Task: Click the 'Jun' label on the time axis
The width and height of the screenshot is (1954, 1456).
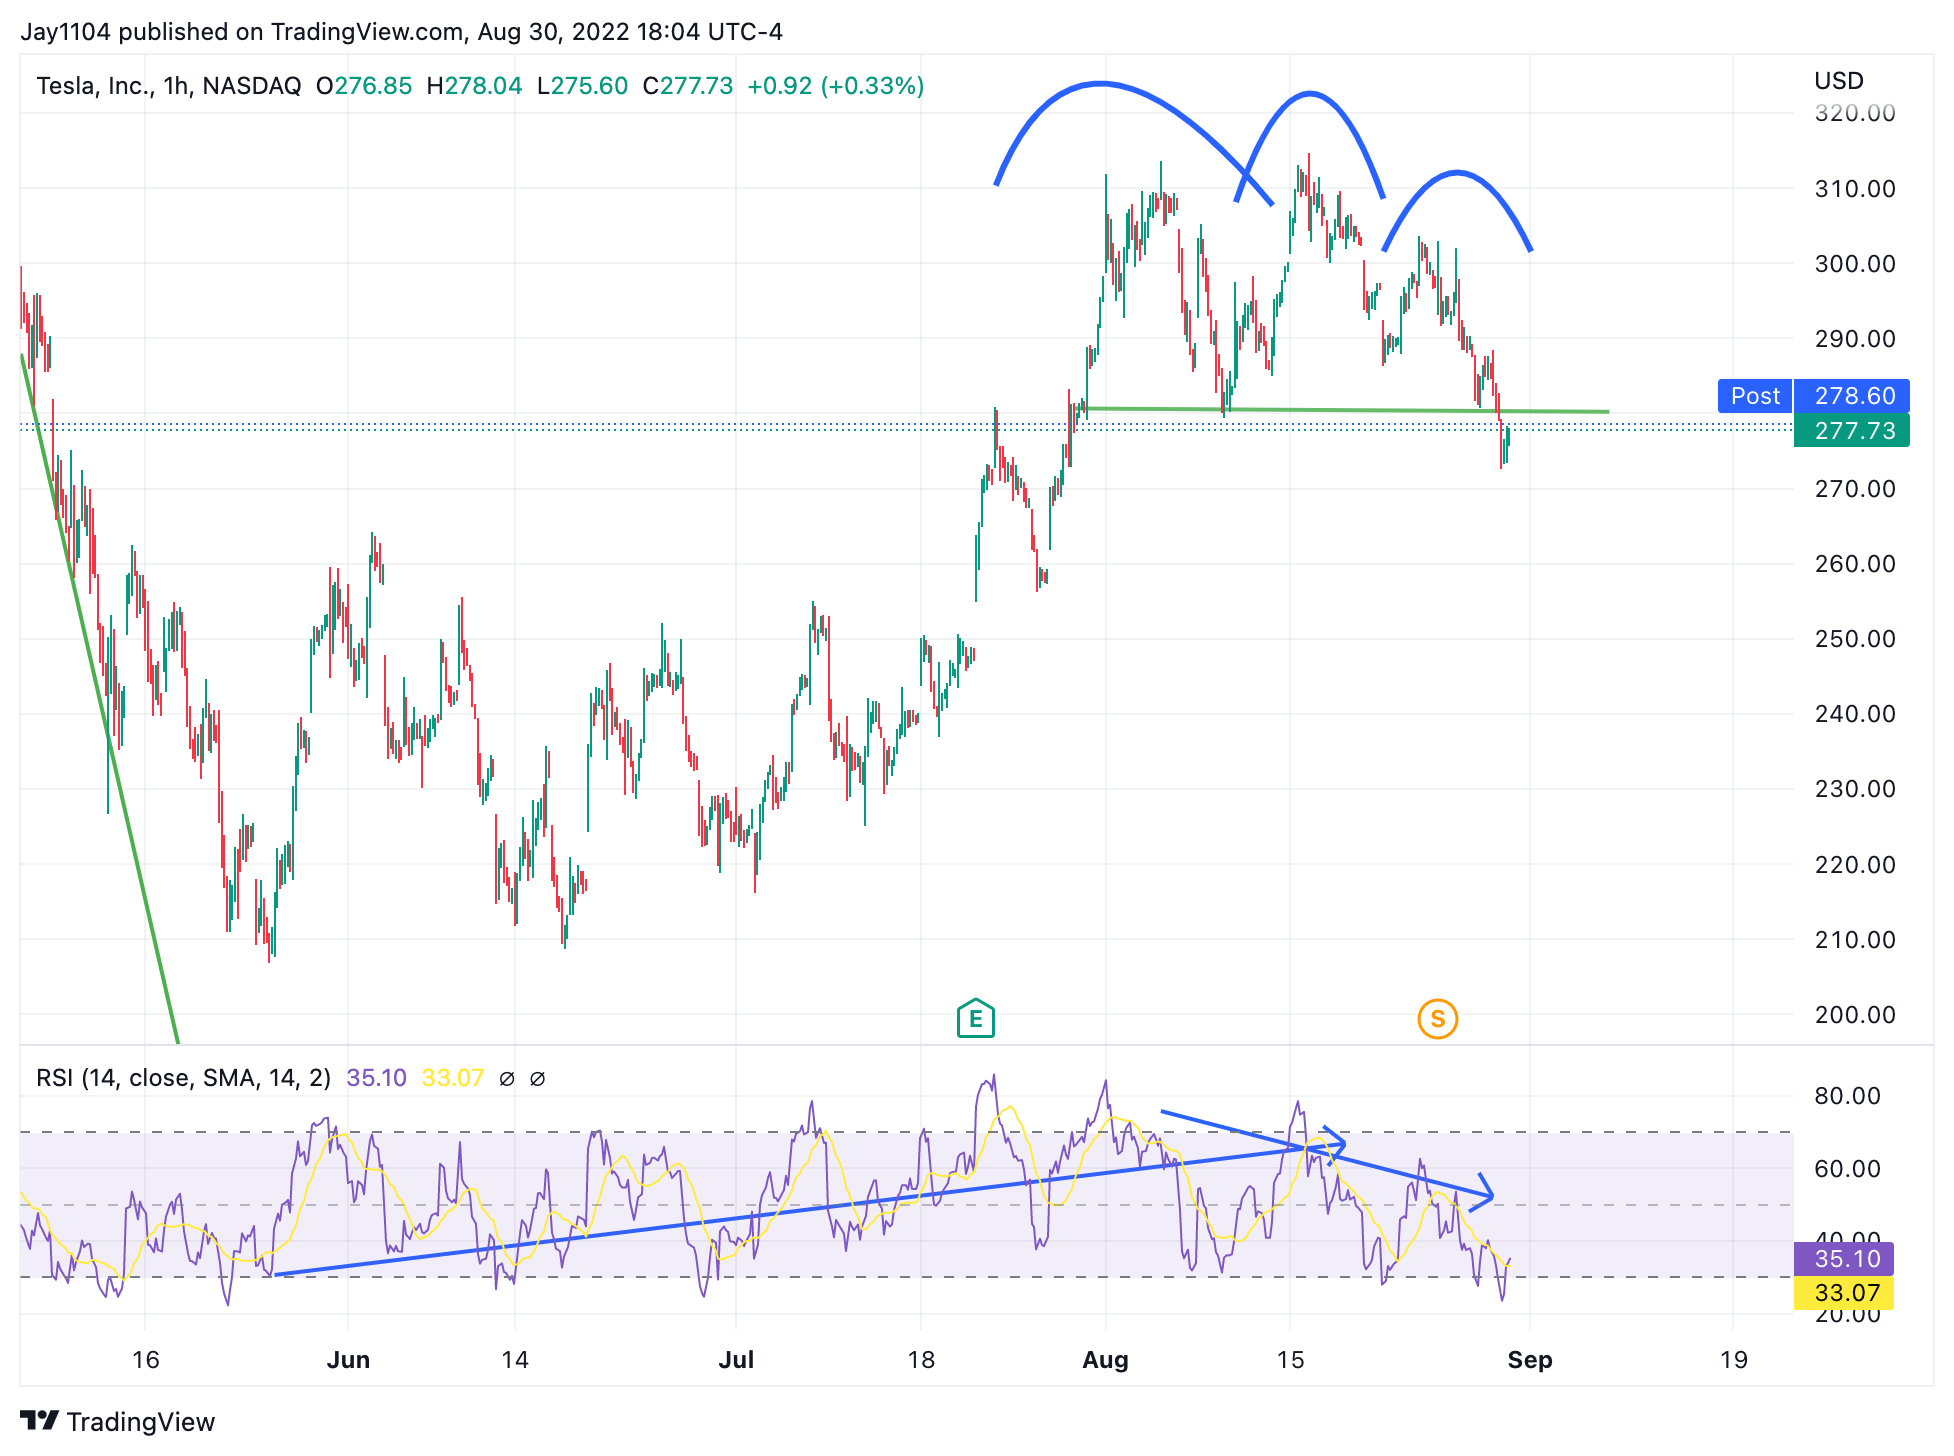Action: point(348,1359)
